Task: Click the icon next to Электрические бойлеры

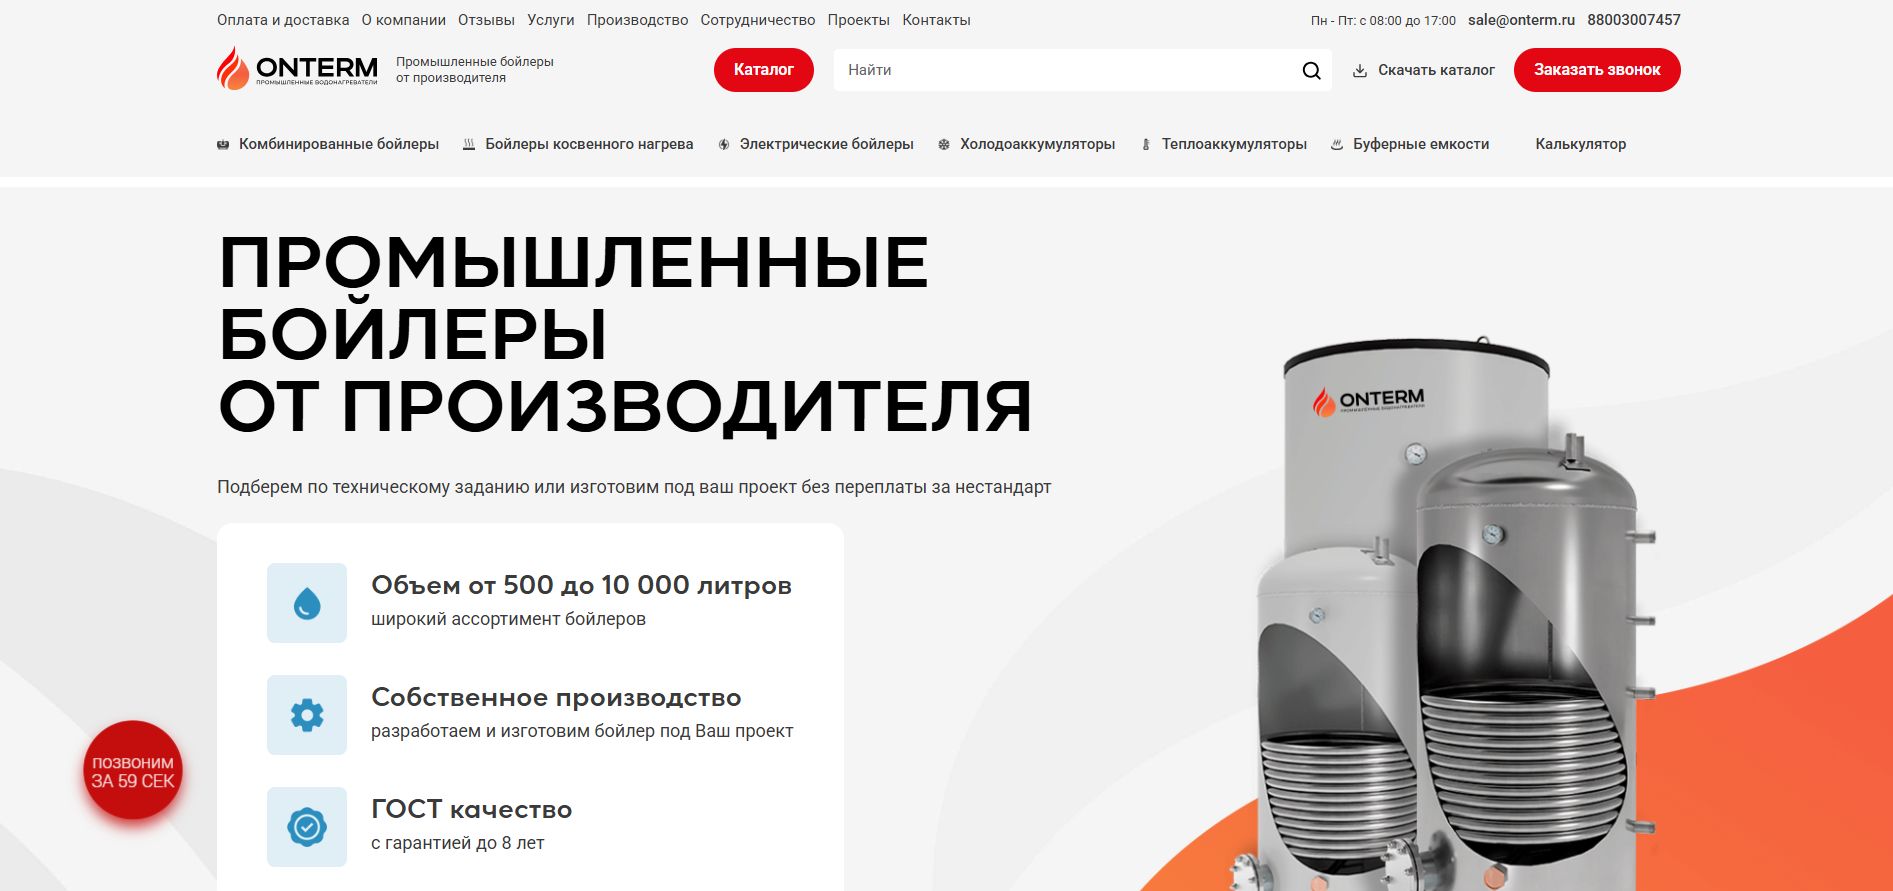Action: [x=724, y=145]
